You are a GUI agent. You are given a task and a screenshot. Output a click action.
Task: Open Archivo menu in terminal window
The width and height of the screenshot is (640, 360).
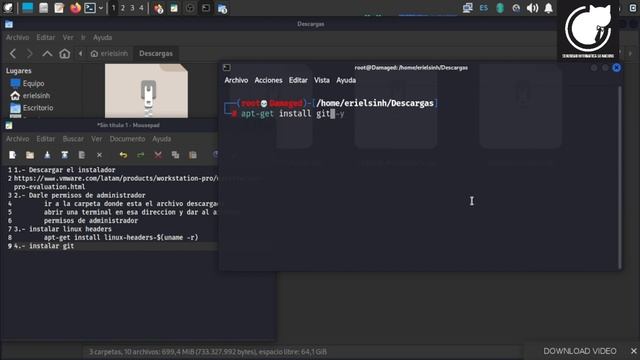click(236, 80)
